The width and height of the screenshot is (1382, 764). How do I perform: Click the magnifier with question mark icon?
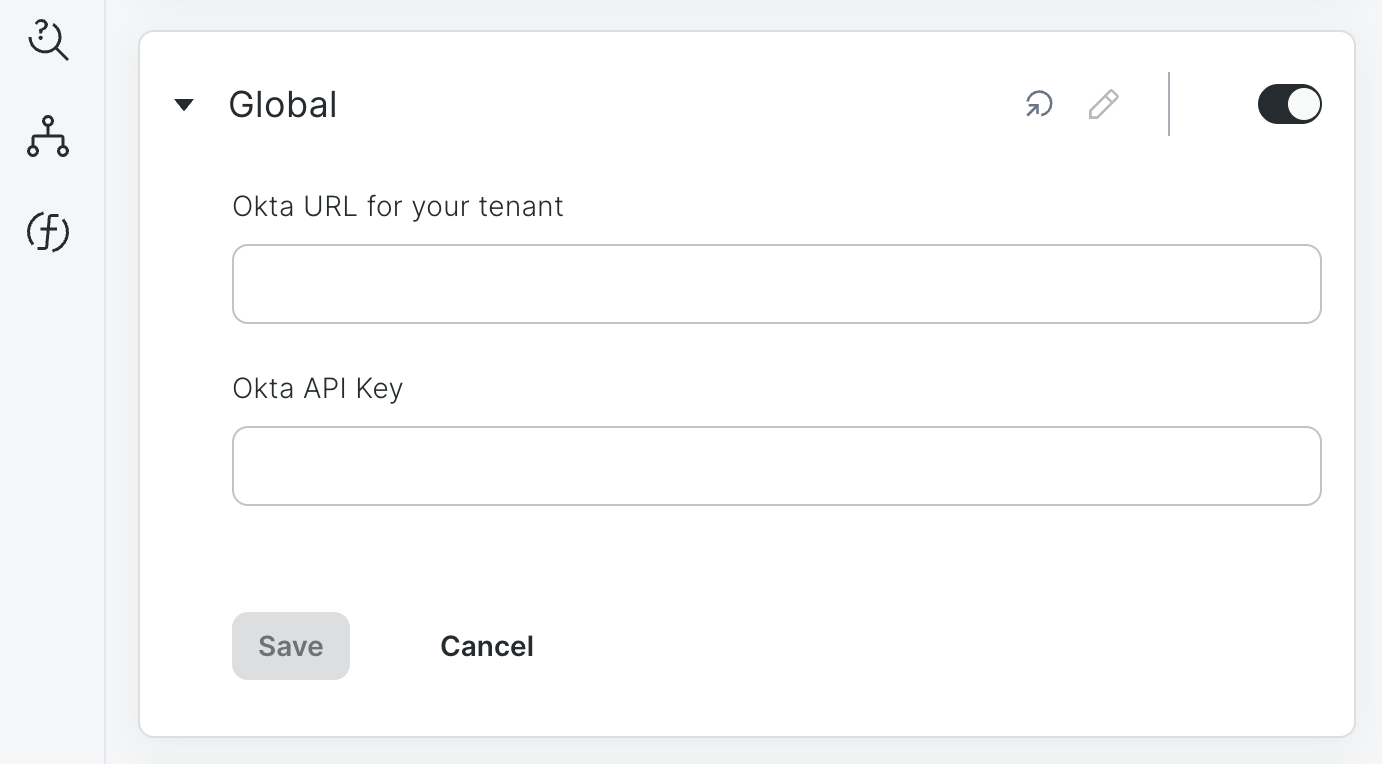(48, 42)
